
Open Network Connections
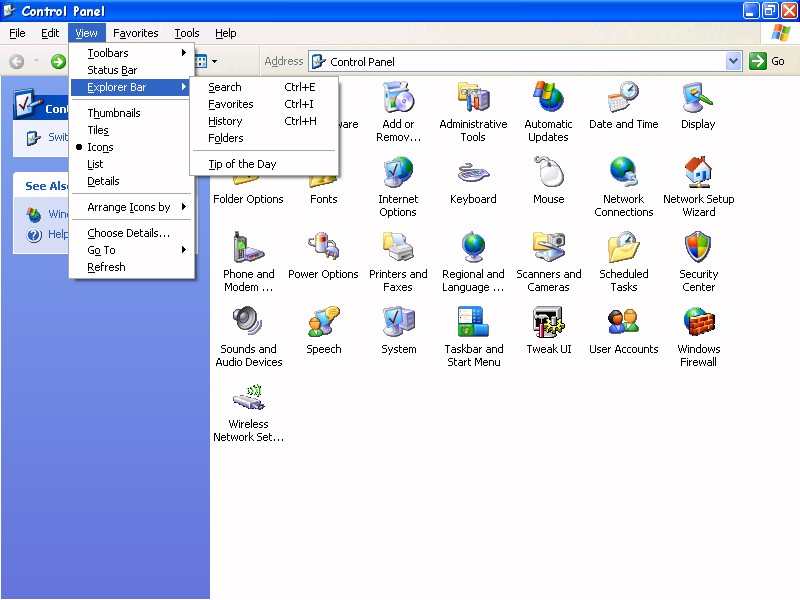pyautogui.click(x=623, y=187)
